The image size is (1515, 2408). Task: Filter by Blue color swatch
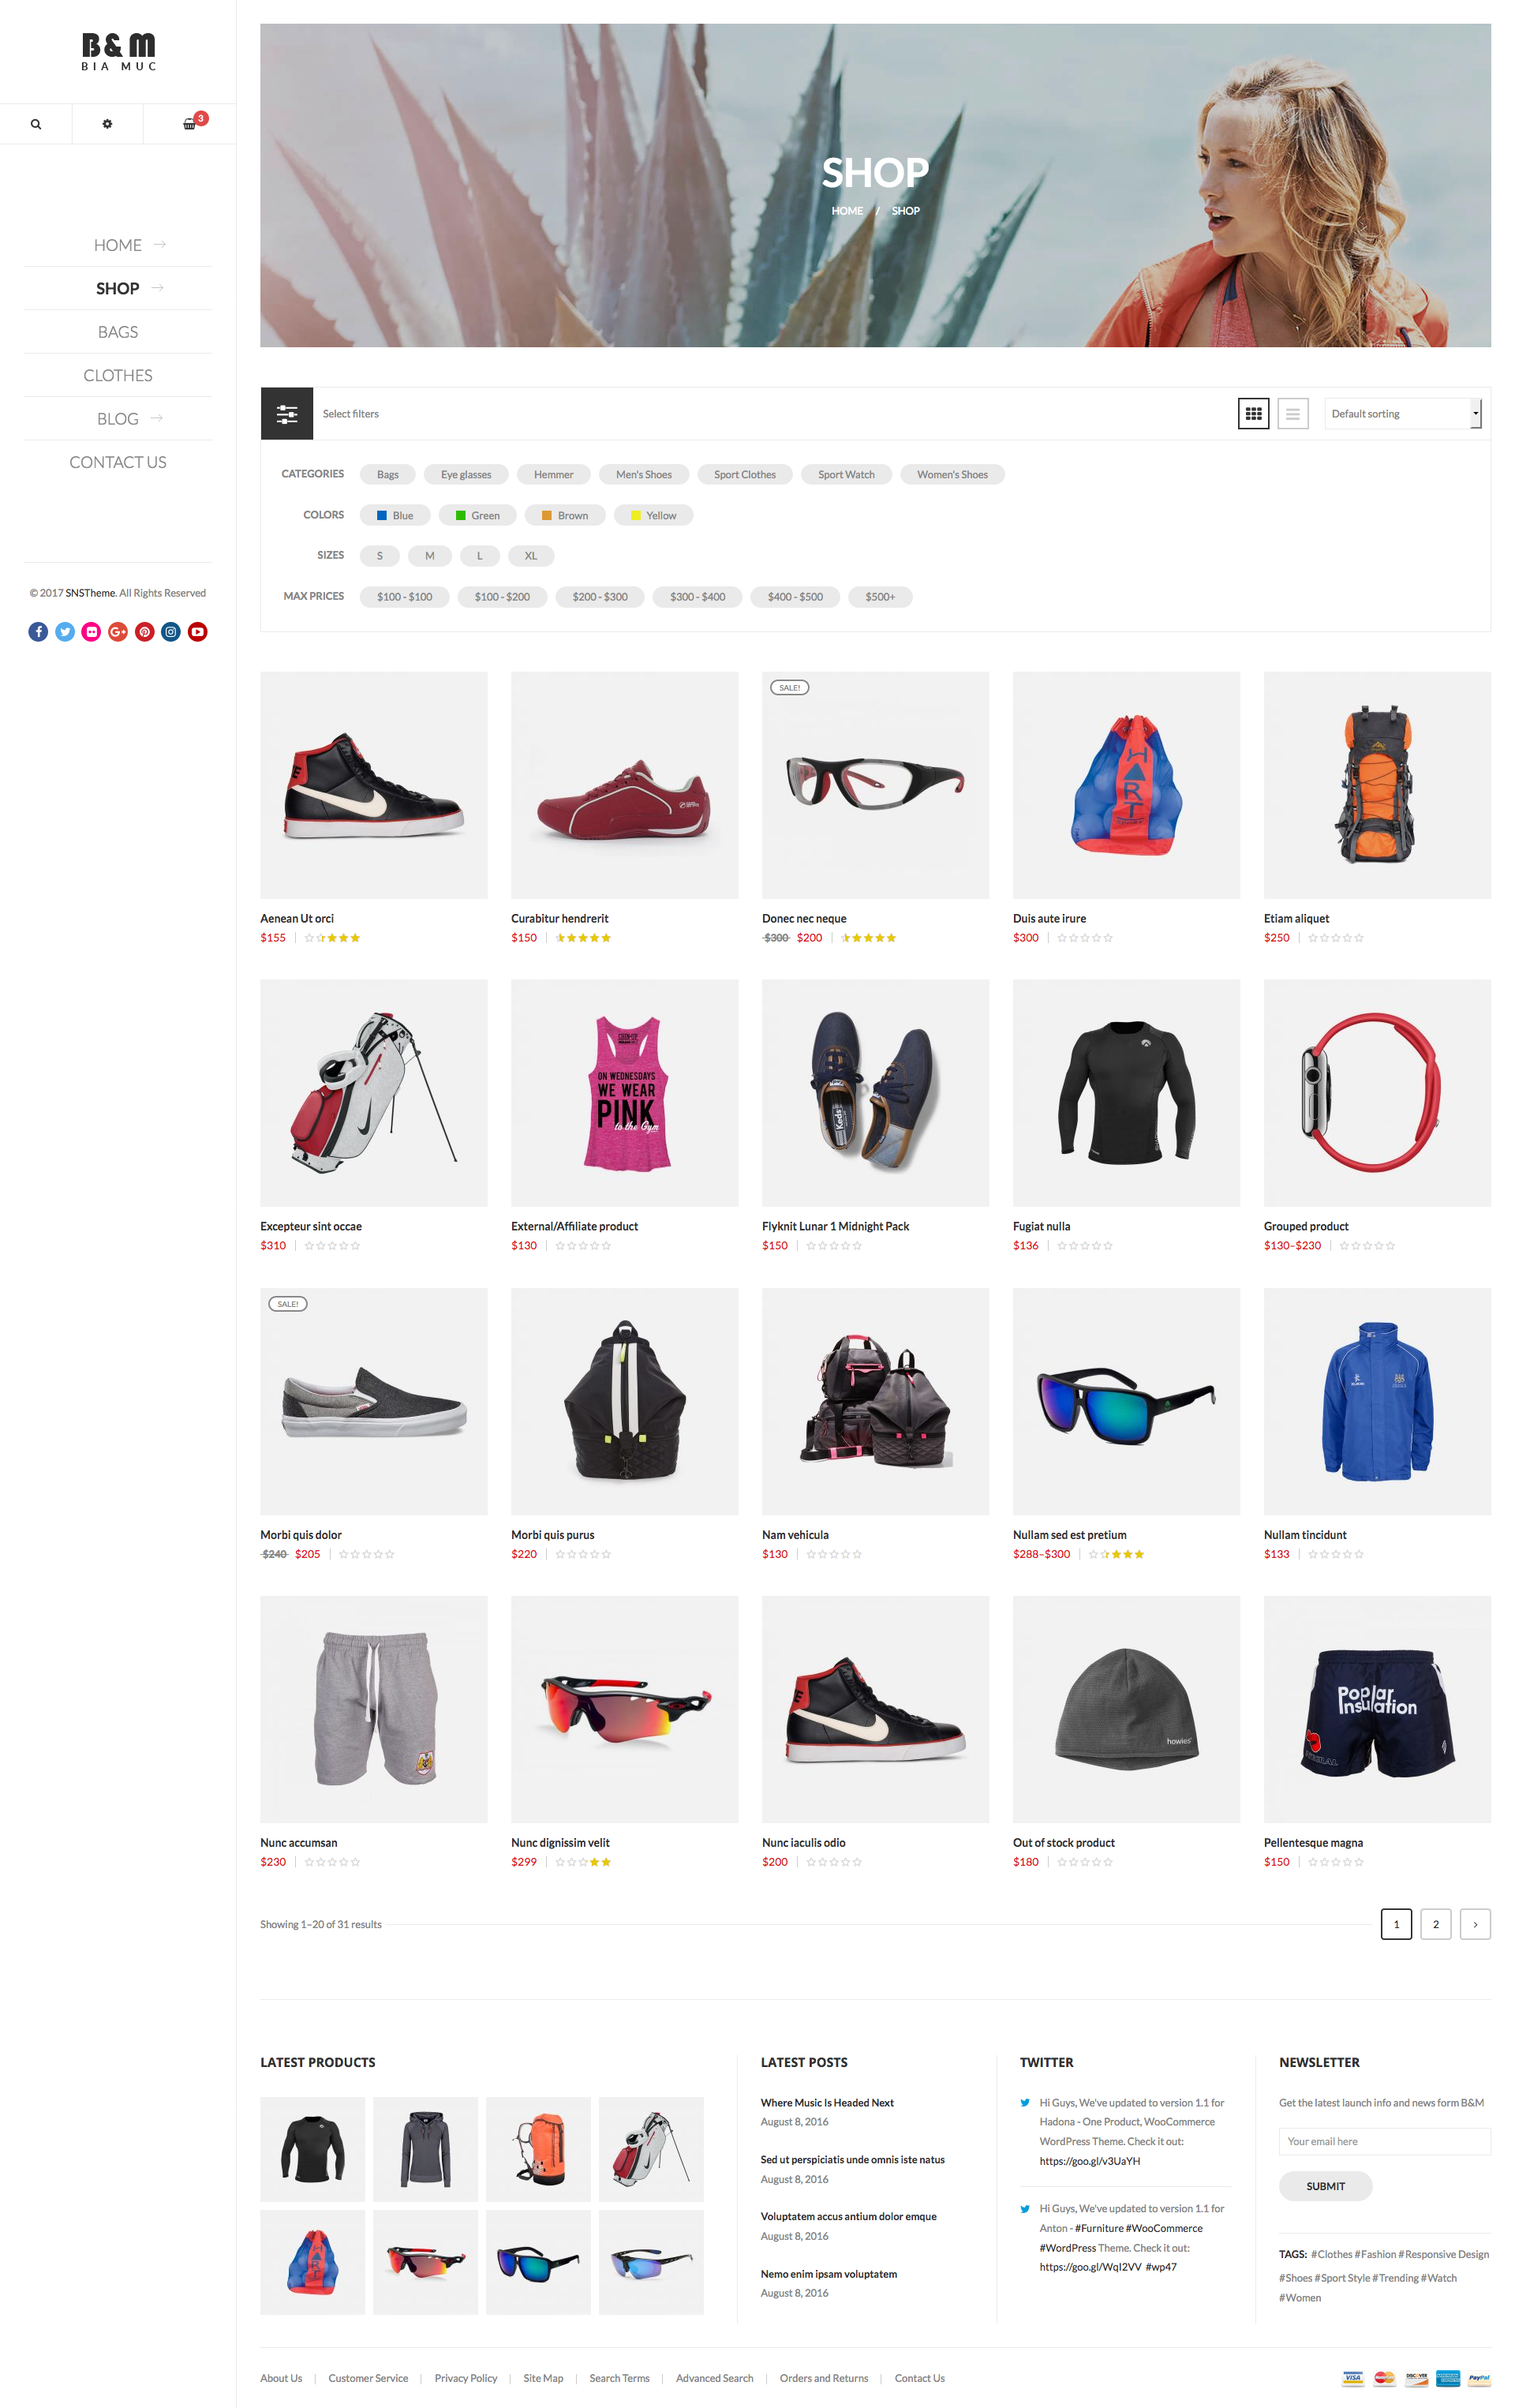coord(395,515)
